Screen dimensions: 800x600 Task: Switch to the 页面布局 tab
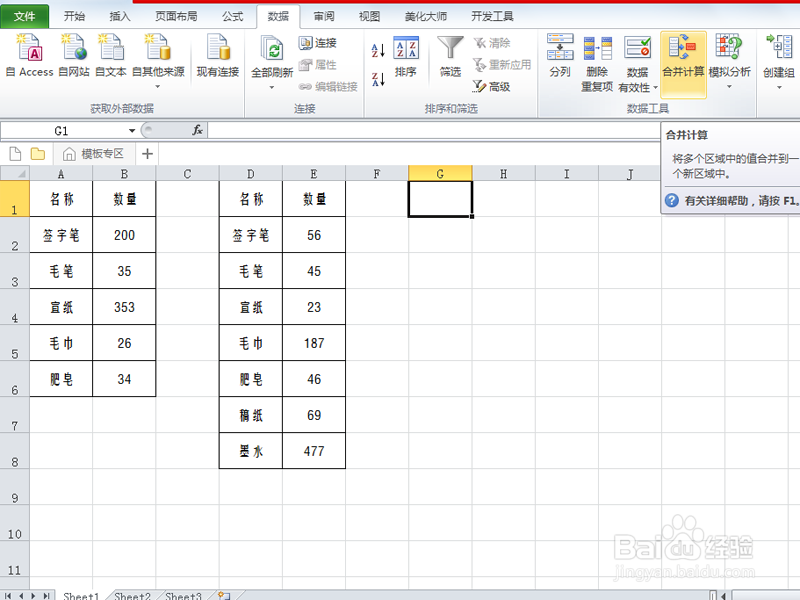[x=176, y=16]
